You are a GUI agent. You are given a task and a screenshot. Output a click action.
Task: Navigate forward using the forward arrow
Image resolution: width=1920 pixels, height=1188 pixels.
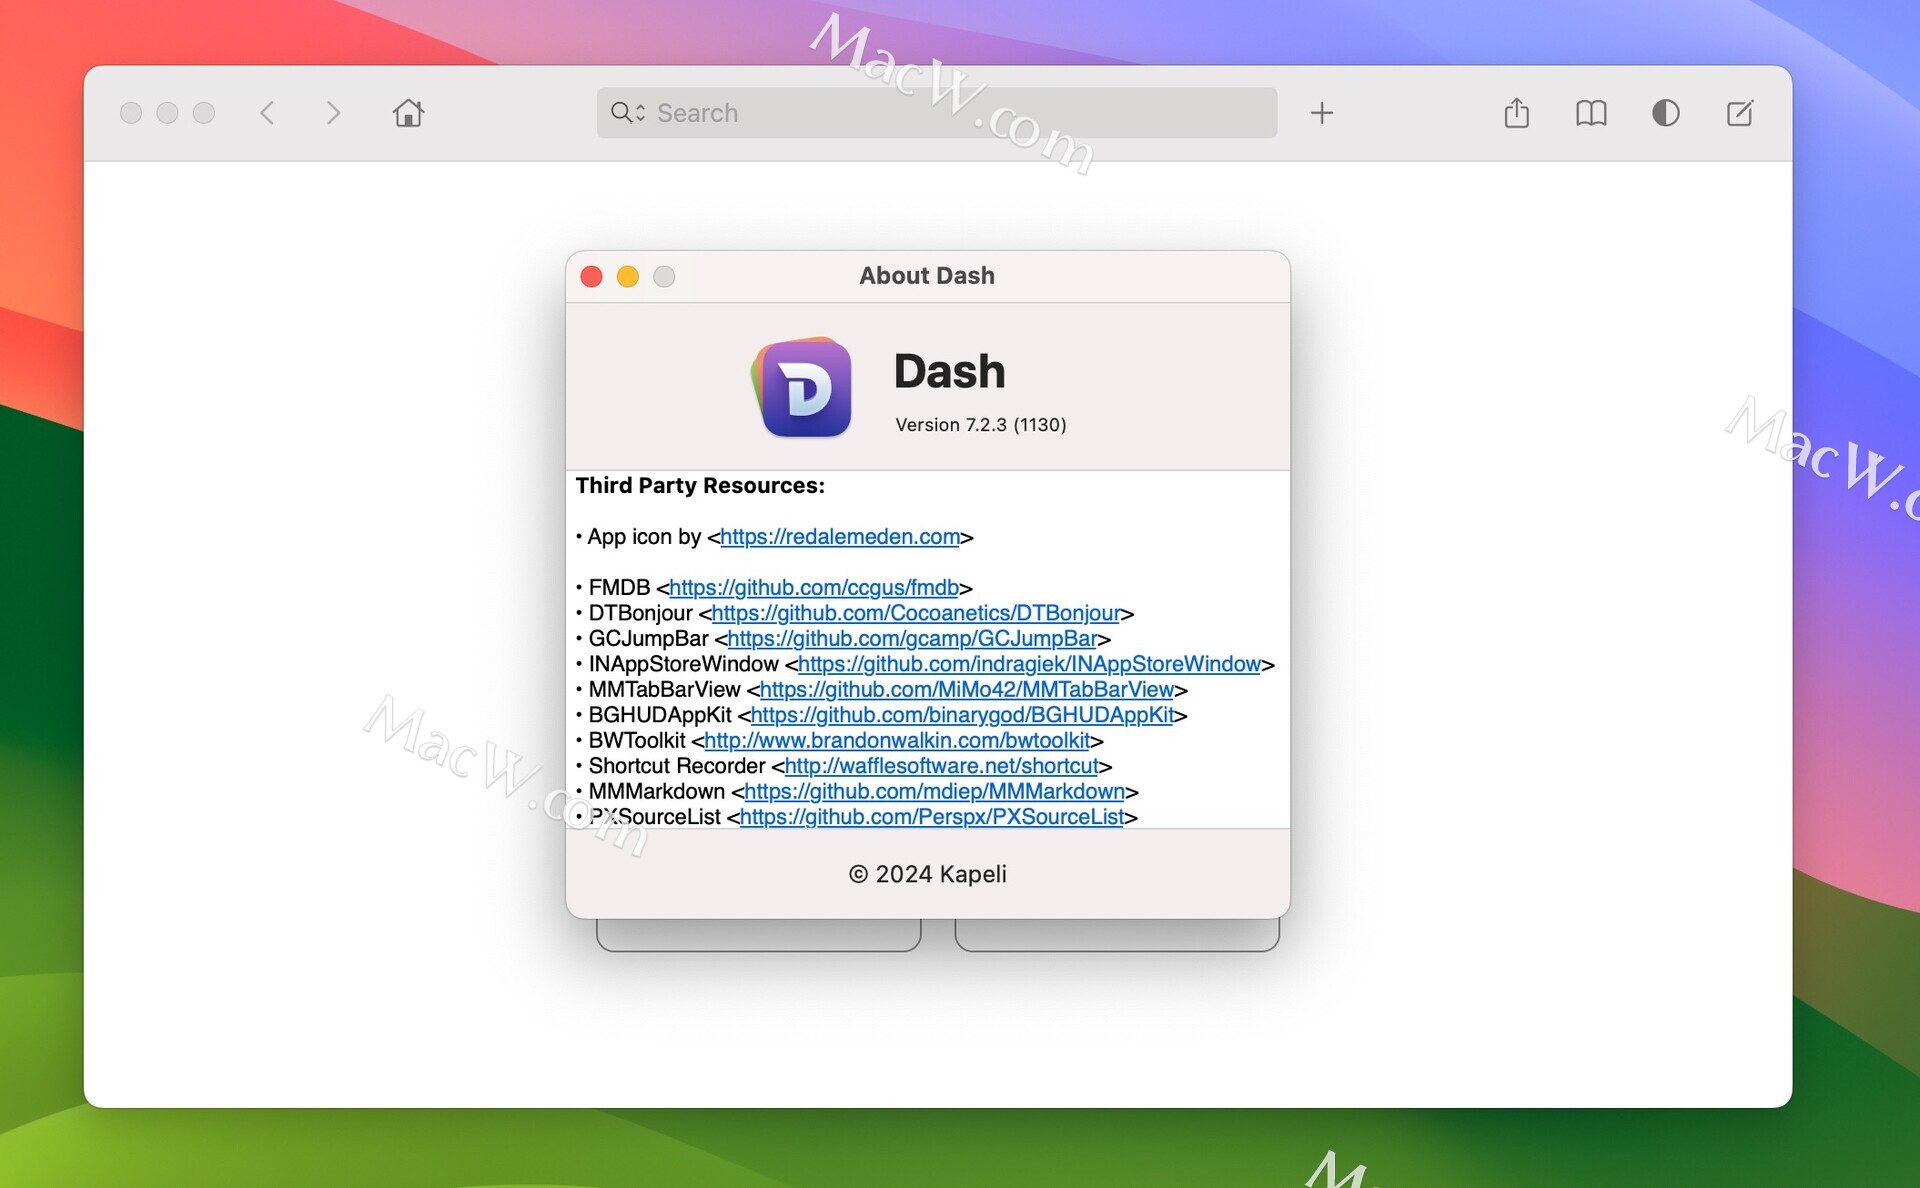tap(334, 113)
